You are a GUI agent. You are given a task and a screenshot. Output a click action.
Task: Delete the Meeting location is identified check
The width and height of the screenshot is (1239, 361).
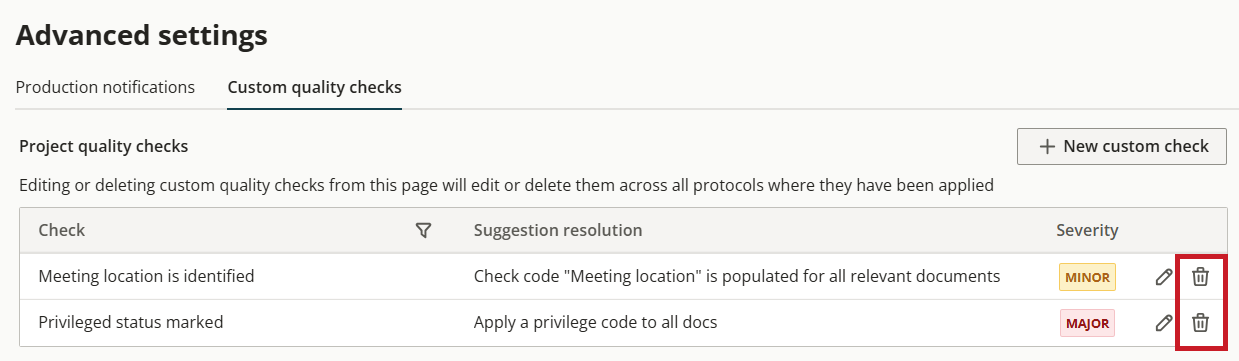(x=1201, y=277)
